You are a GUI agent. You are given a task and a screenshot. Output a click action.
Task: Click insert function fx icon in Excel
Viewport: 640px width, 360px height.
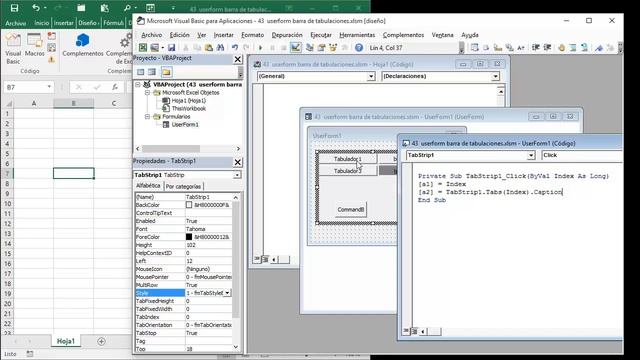click(x=115, y=87)
